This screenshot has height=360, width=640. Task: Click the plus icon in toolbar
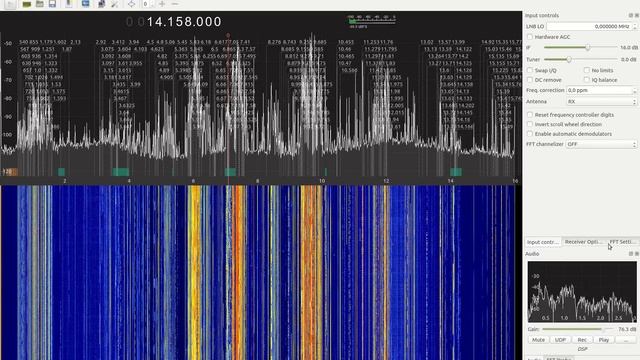click(x=162, y=4)
